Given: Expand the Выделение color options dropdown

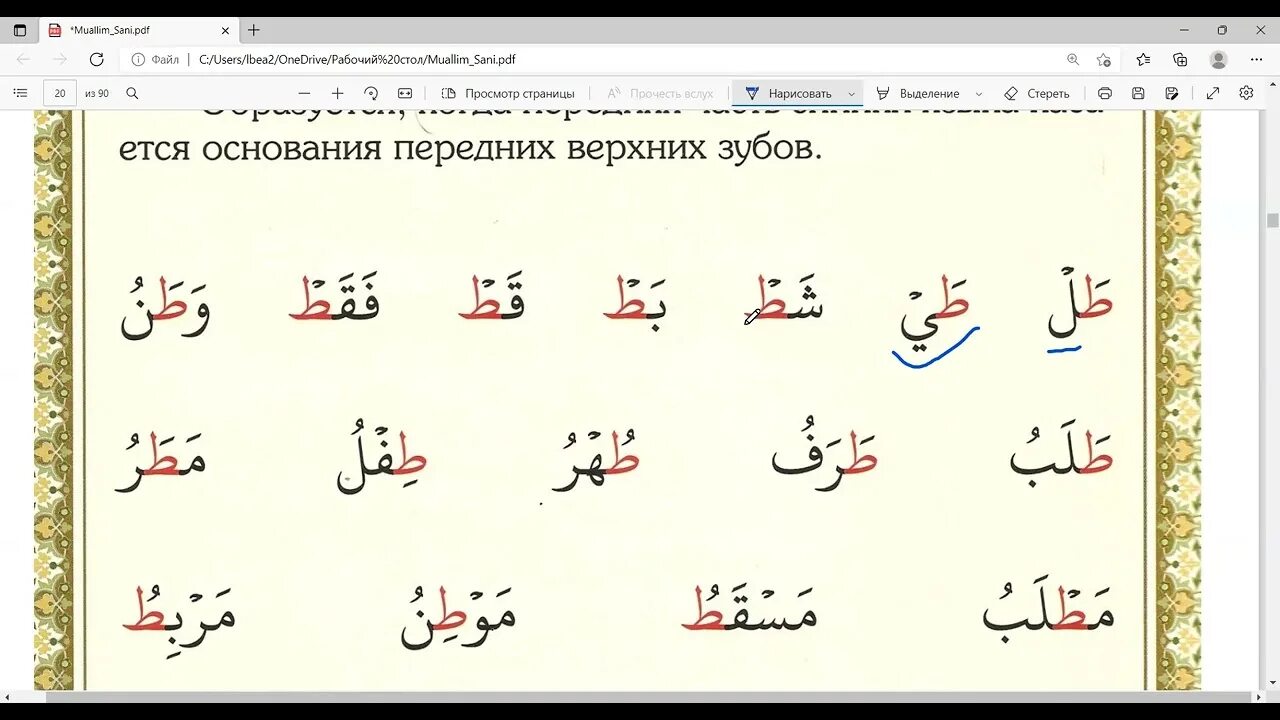Looking at the screenshot, I should [x=978, y=94].
